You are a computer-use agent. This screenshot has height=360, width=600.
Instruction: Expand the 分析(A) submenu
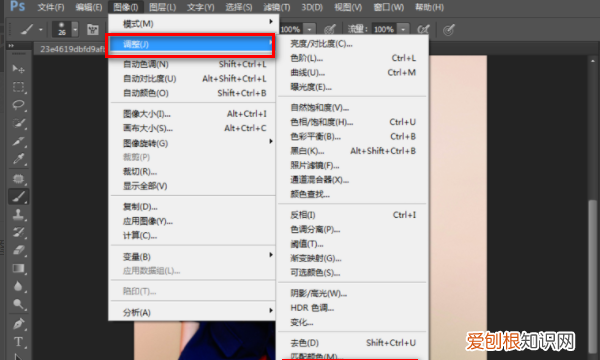tap(194, 313)
